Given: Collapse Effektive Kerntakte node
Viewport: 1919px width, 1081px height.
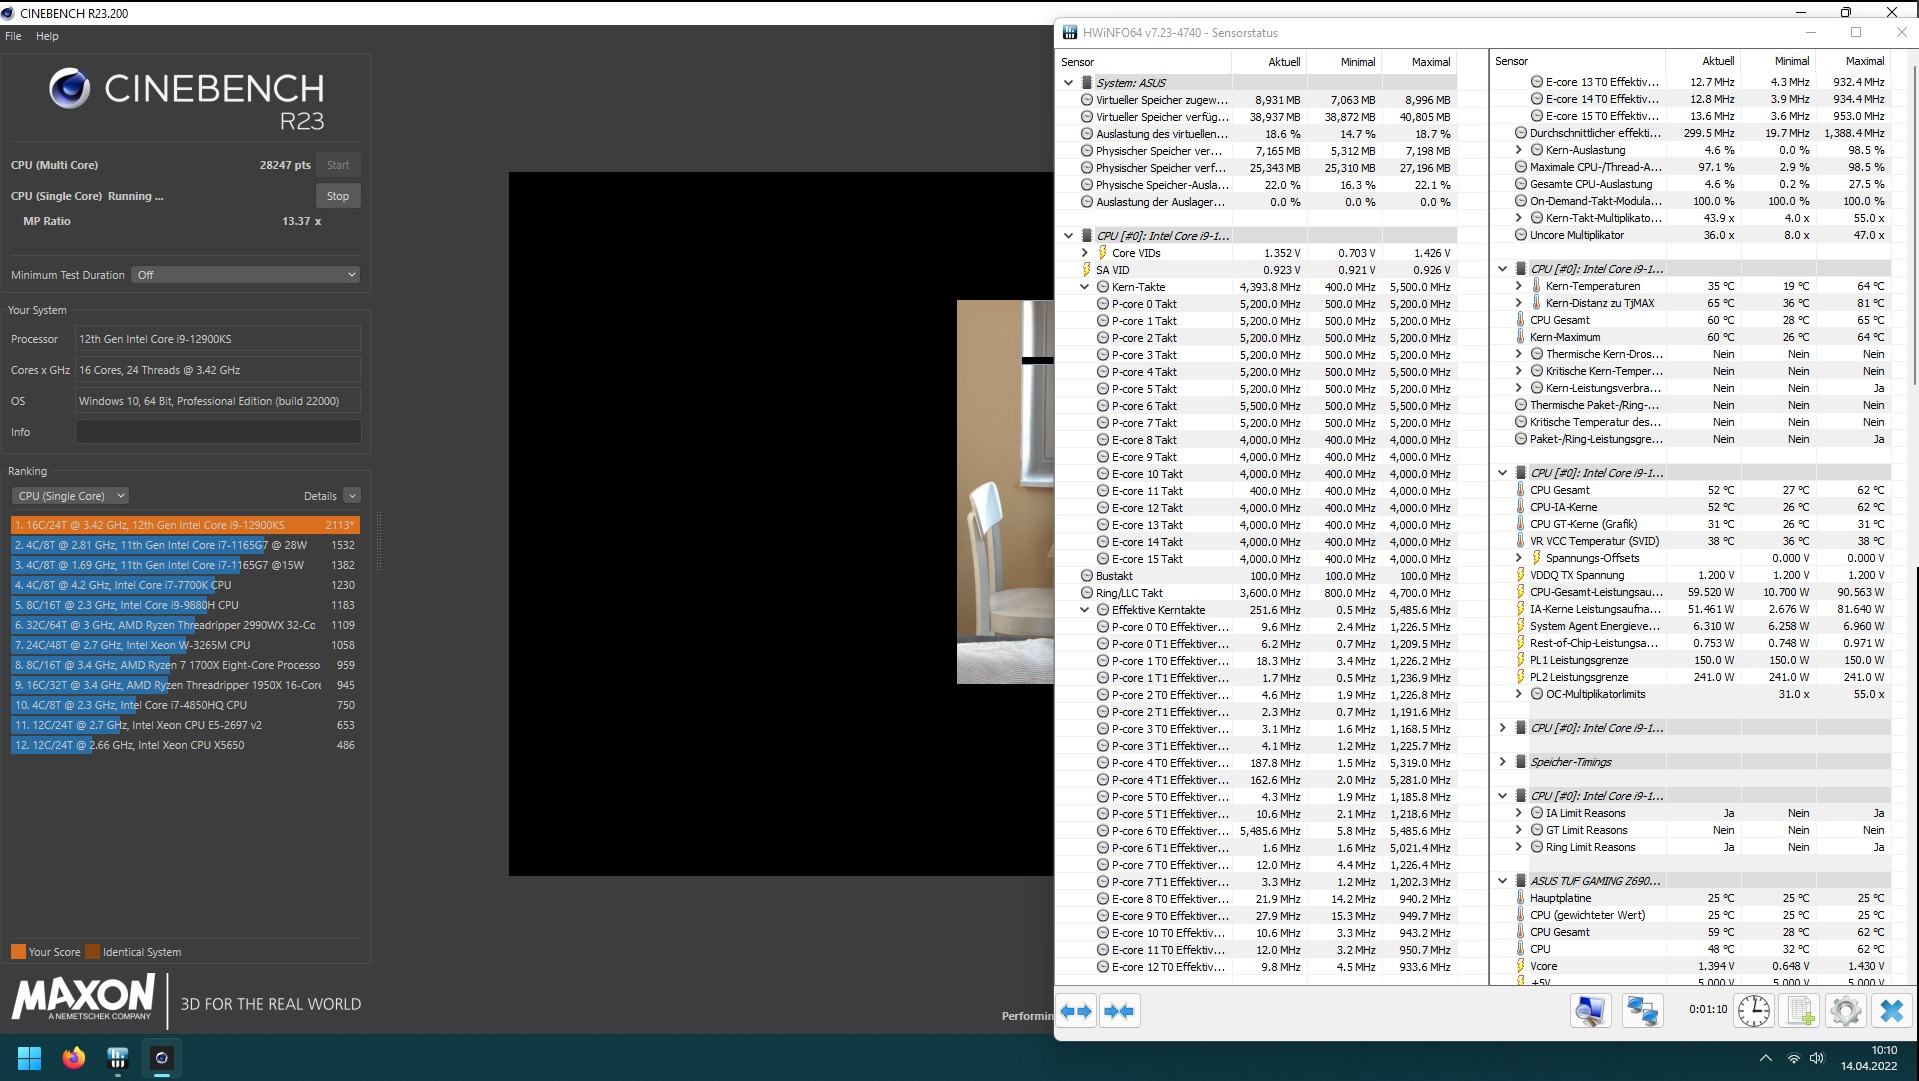Looking at the screenshot, I should (x=1084, y=610).
